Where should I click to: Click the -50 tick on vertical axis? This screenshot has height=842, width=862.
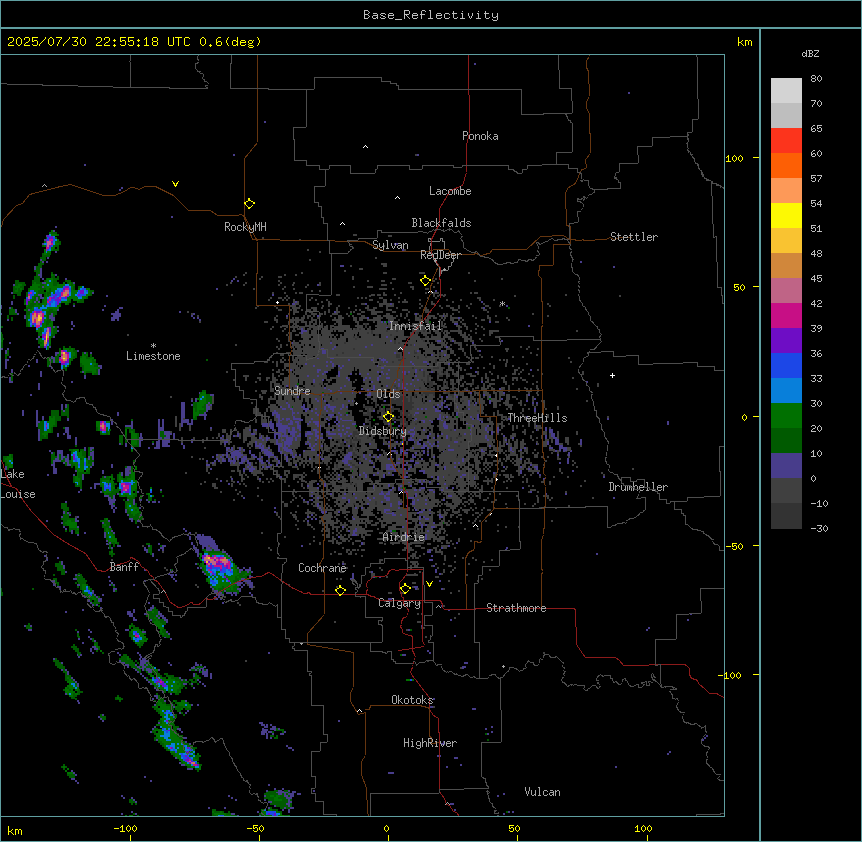tap(735, 546)
